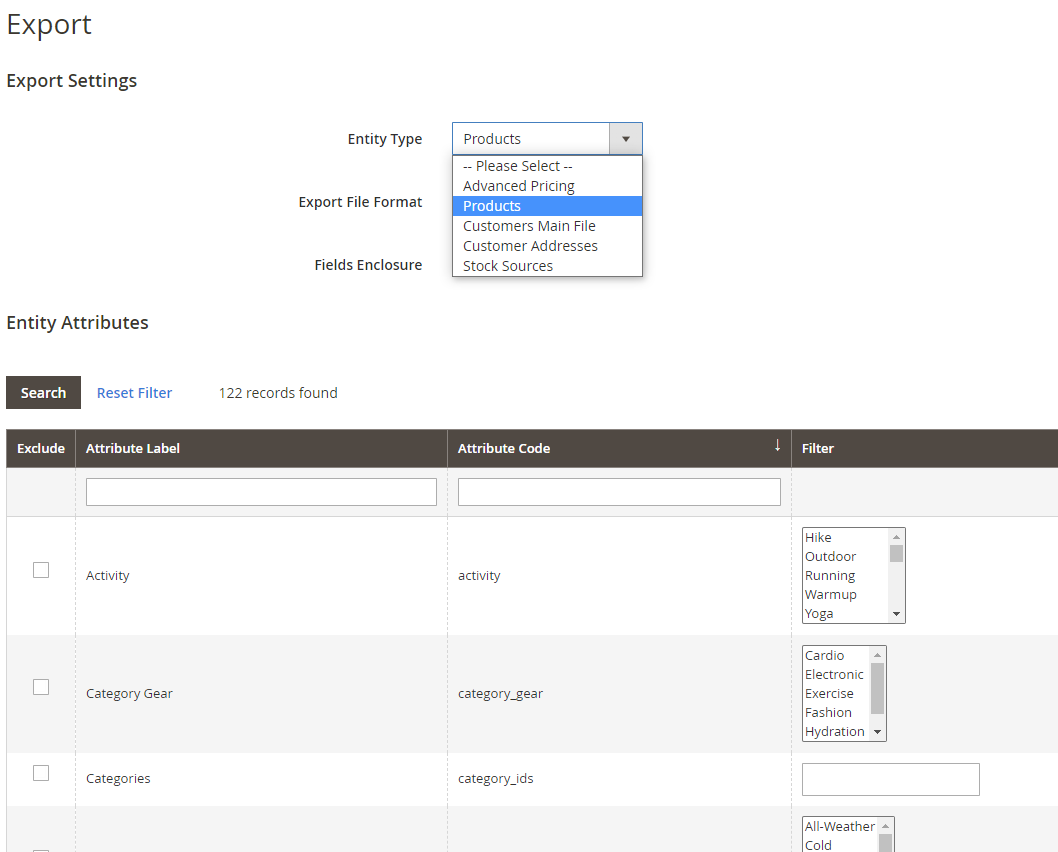Sort by Attribute Label column header
The image size is (1058, 852).
coord(133,449)
